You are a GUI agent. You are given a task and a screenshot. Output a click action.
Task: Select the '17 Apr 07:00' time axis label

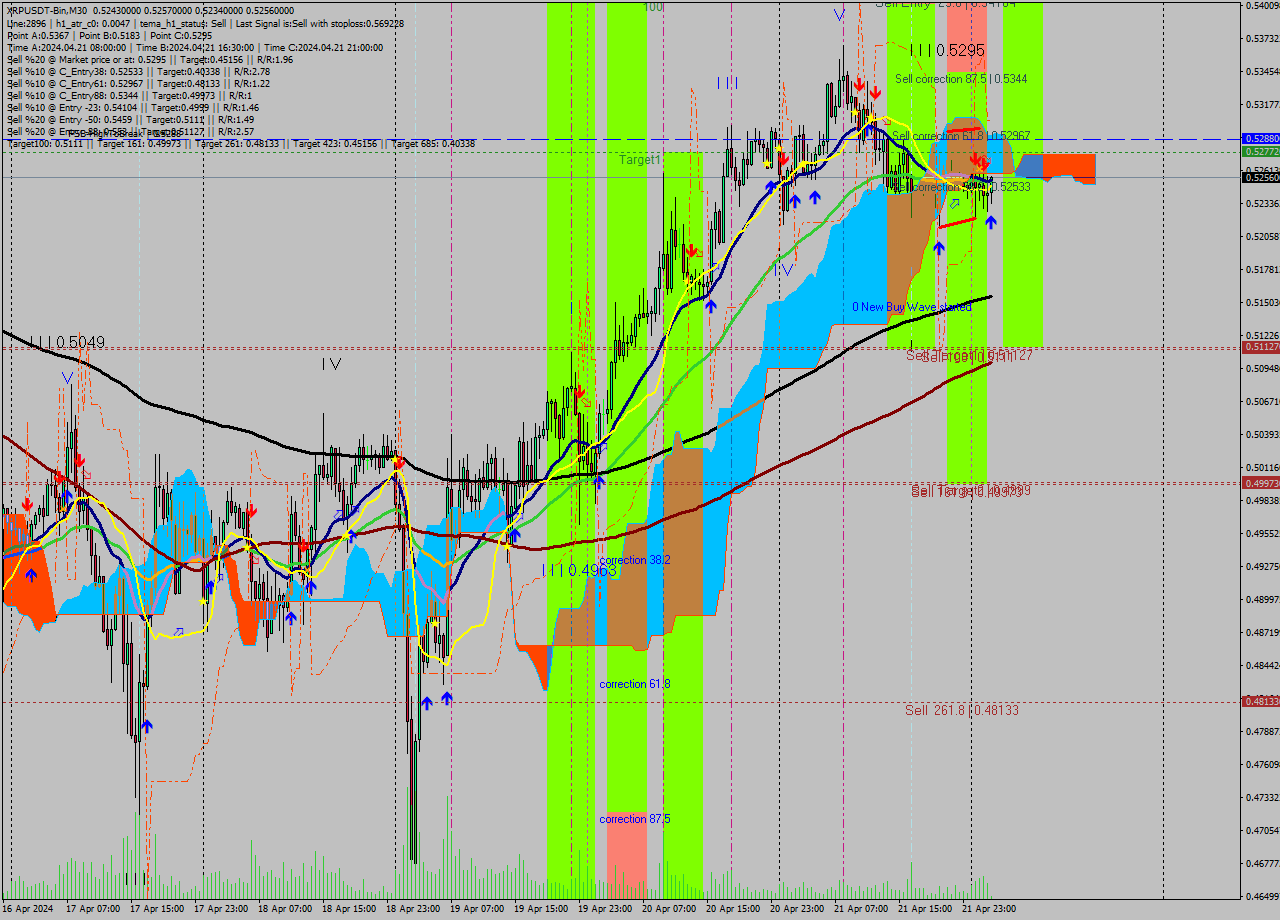pyautogui.click(x=92, y=909)
